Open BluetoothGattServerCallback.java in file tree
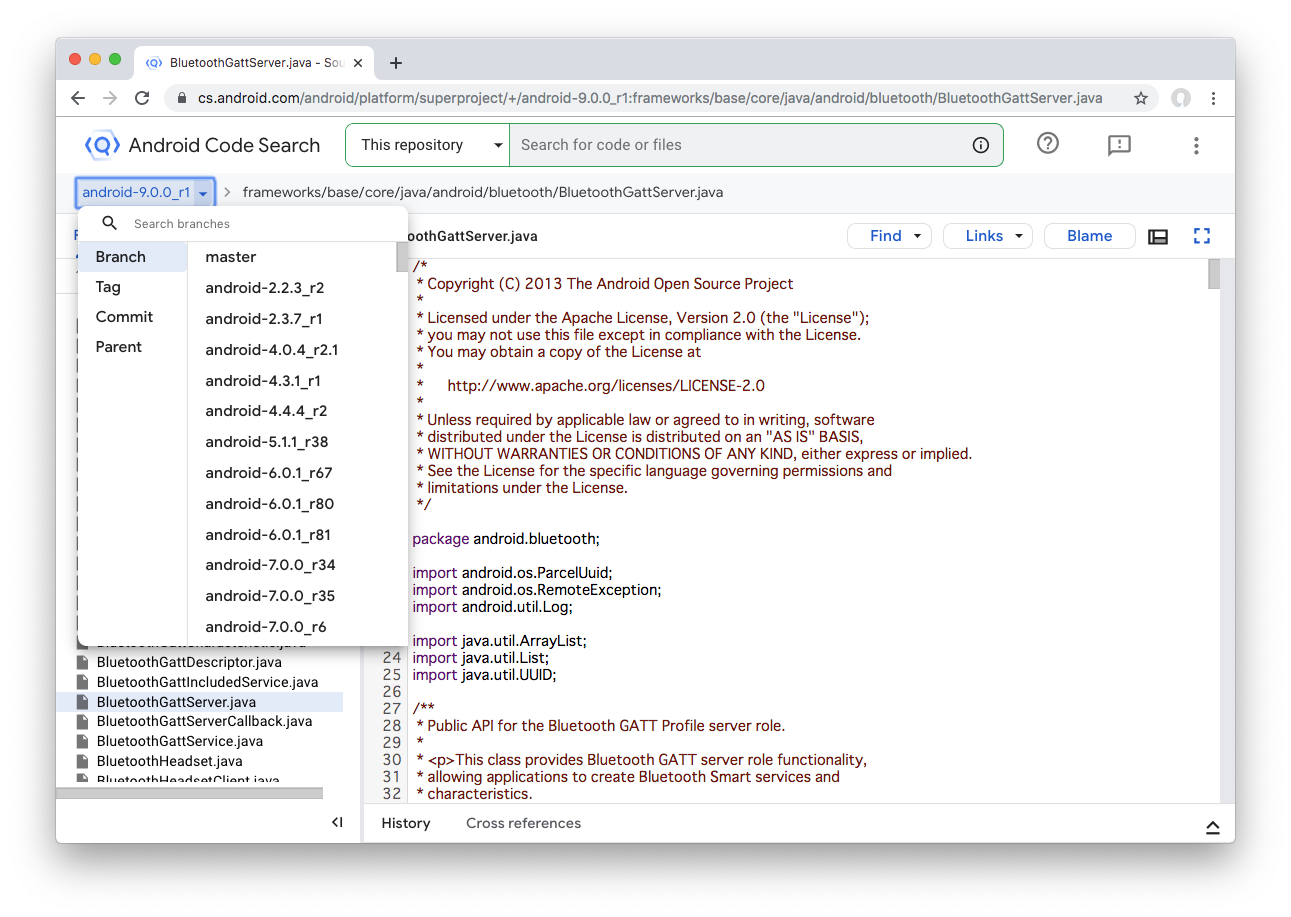 (204, 721)
